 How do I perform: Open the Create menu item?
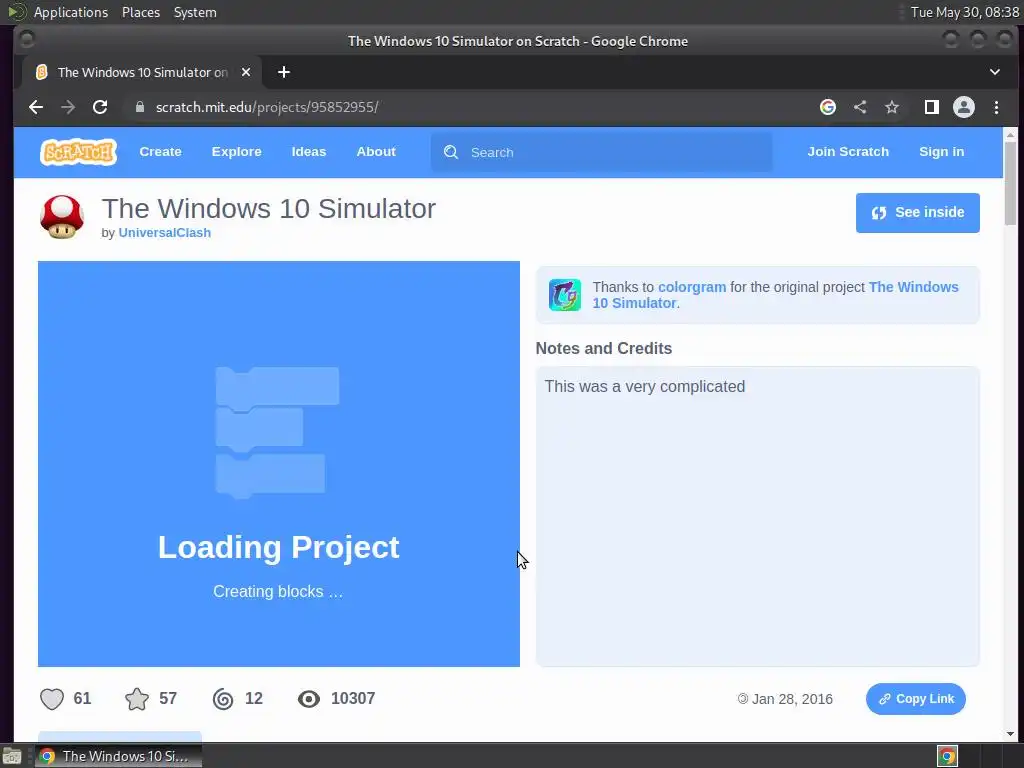(160, 152)
